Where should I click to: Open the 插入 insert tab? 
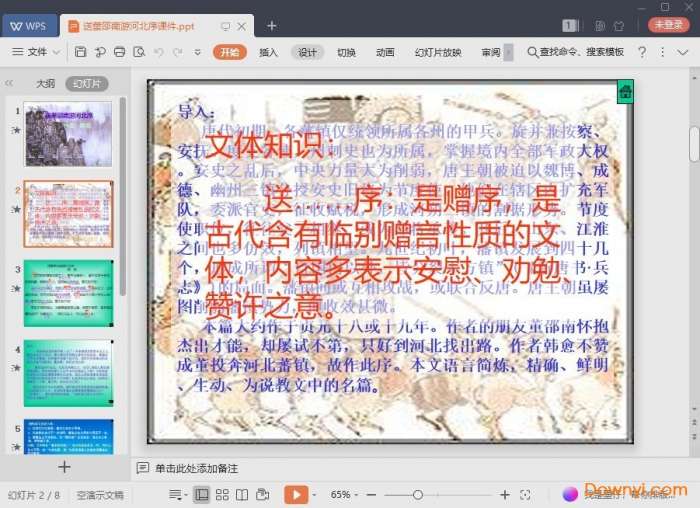[x=268, y=52]
